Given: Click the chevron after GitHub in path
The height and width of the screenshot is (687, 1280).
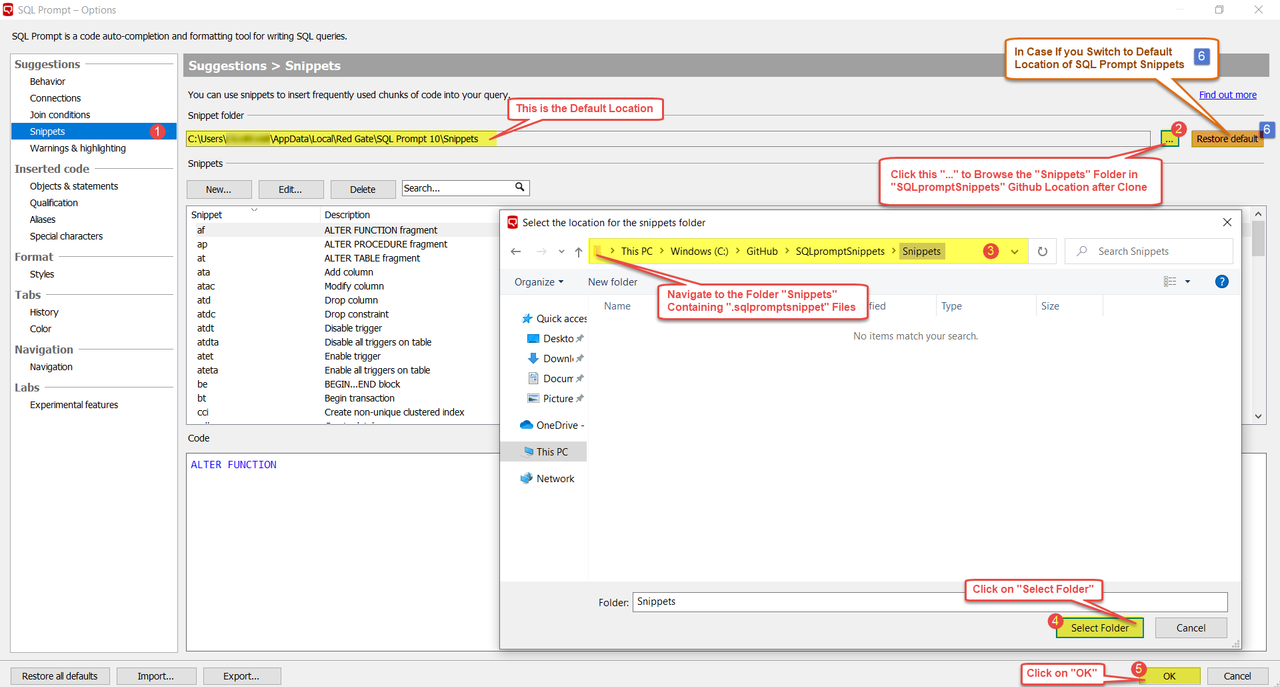Looking at the screenshot, I should click(787, 252).
